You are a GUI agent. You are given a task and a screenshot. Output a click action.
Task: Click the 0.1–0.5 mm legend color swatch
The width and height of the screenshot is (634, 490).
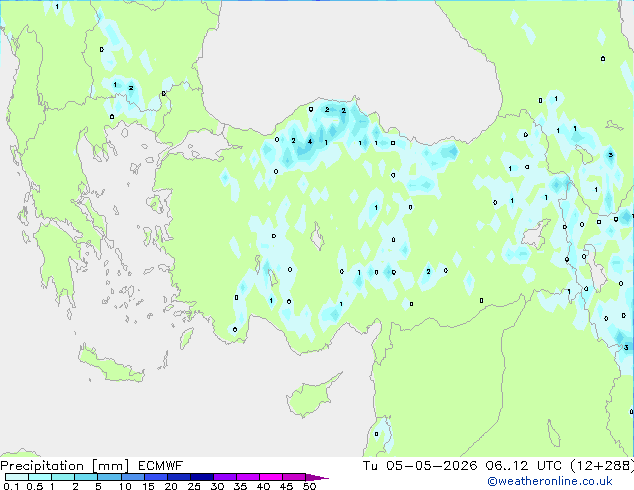pos(17,477)
